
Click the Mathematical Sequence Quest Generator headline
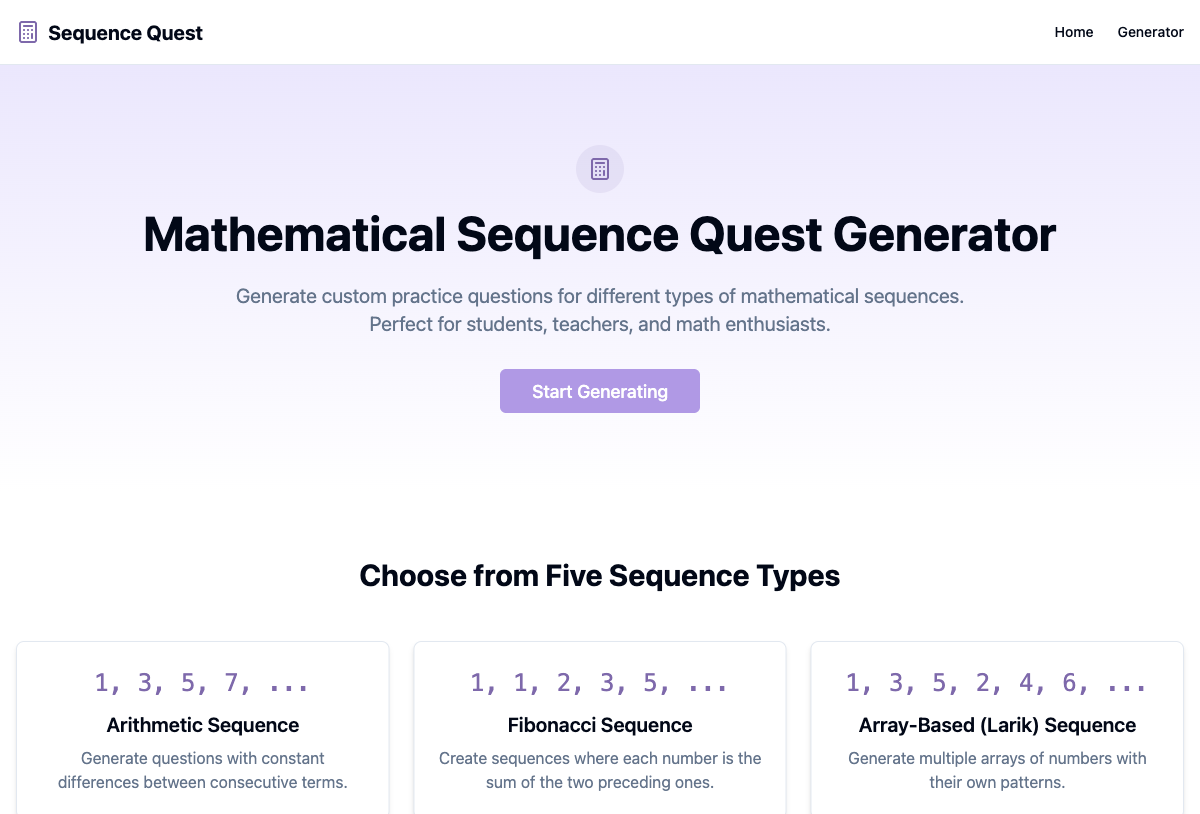tap(600, 235)
